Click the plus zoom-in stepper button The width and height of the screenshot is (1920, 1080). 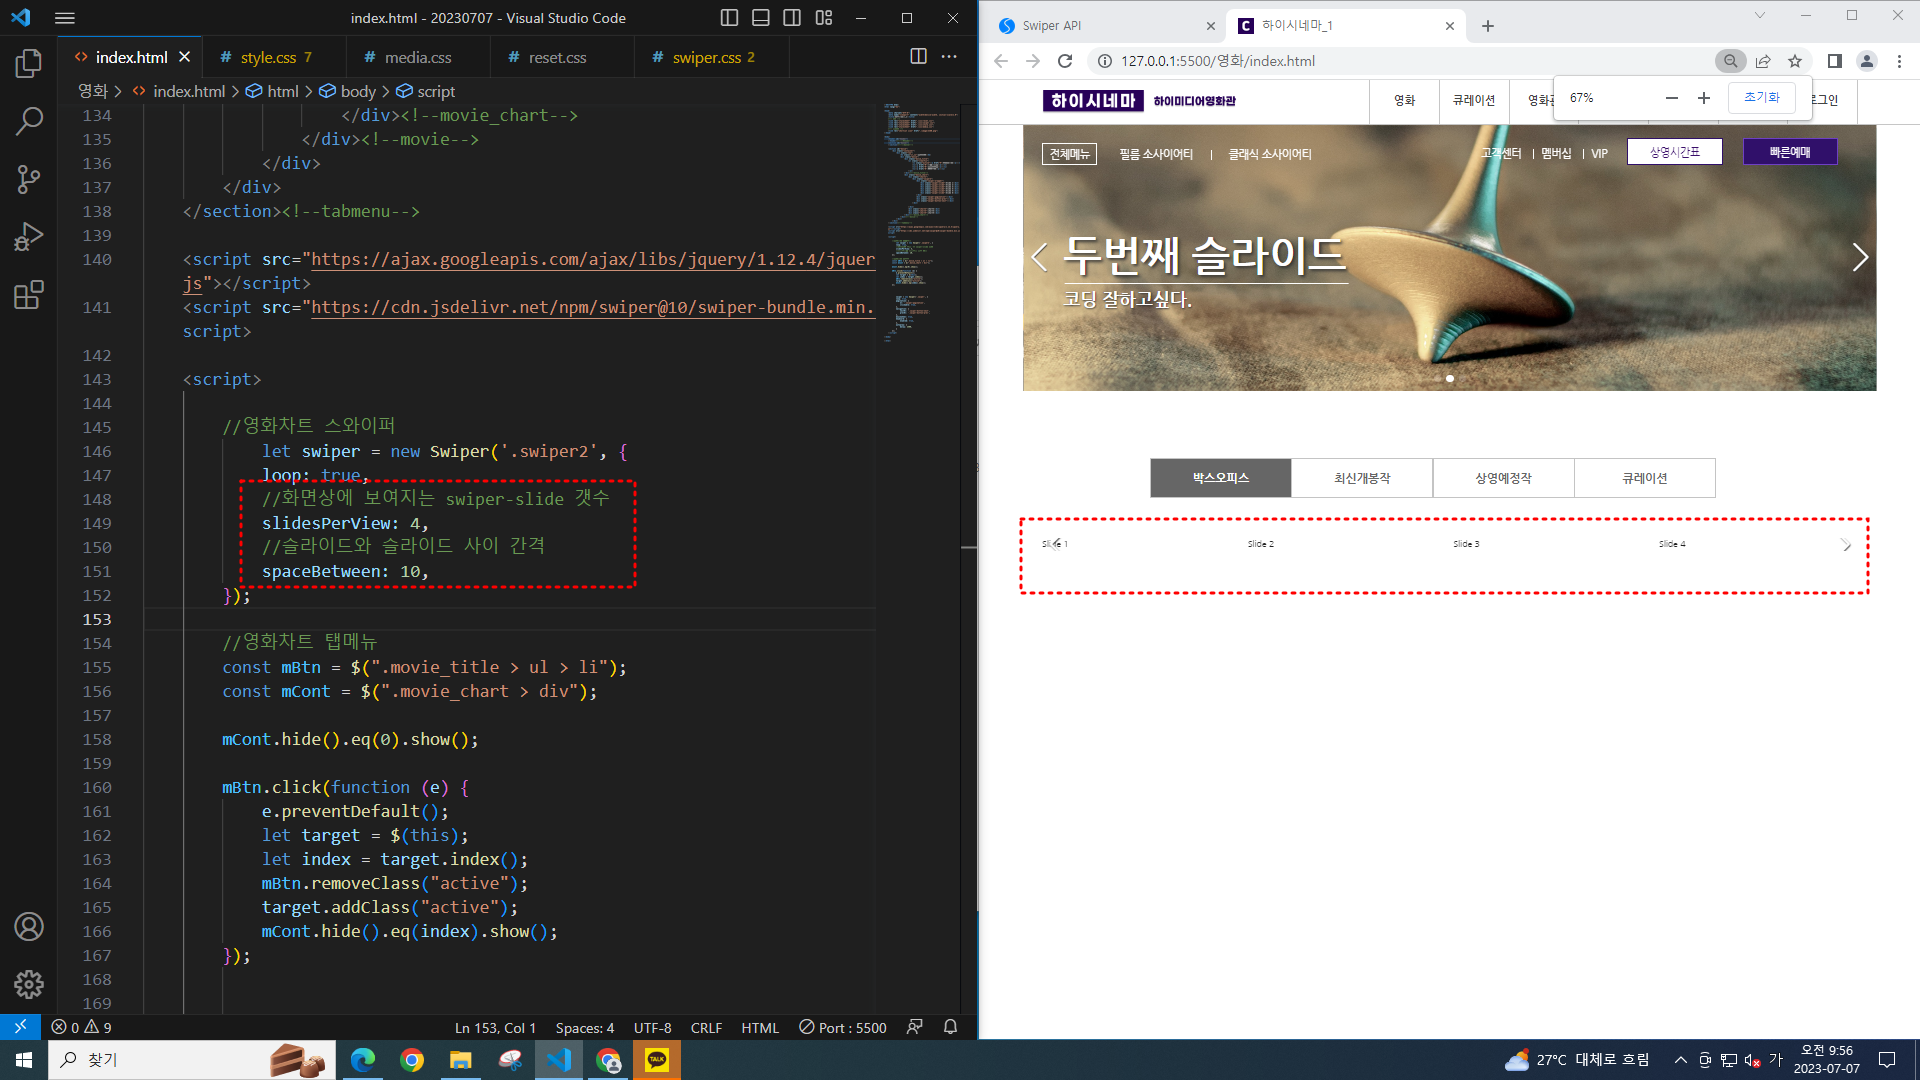click(1704, 98)
